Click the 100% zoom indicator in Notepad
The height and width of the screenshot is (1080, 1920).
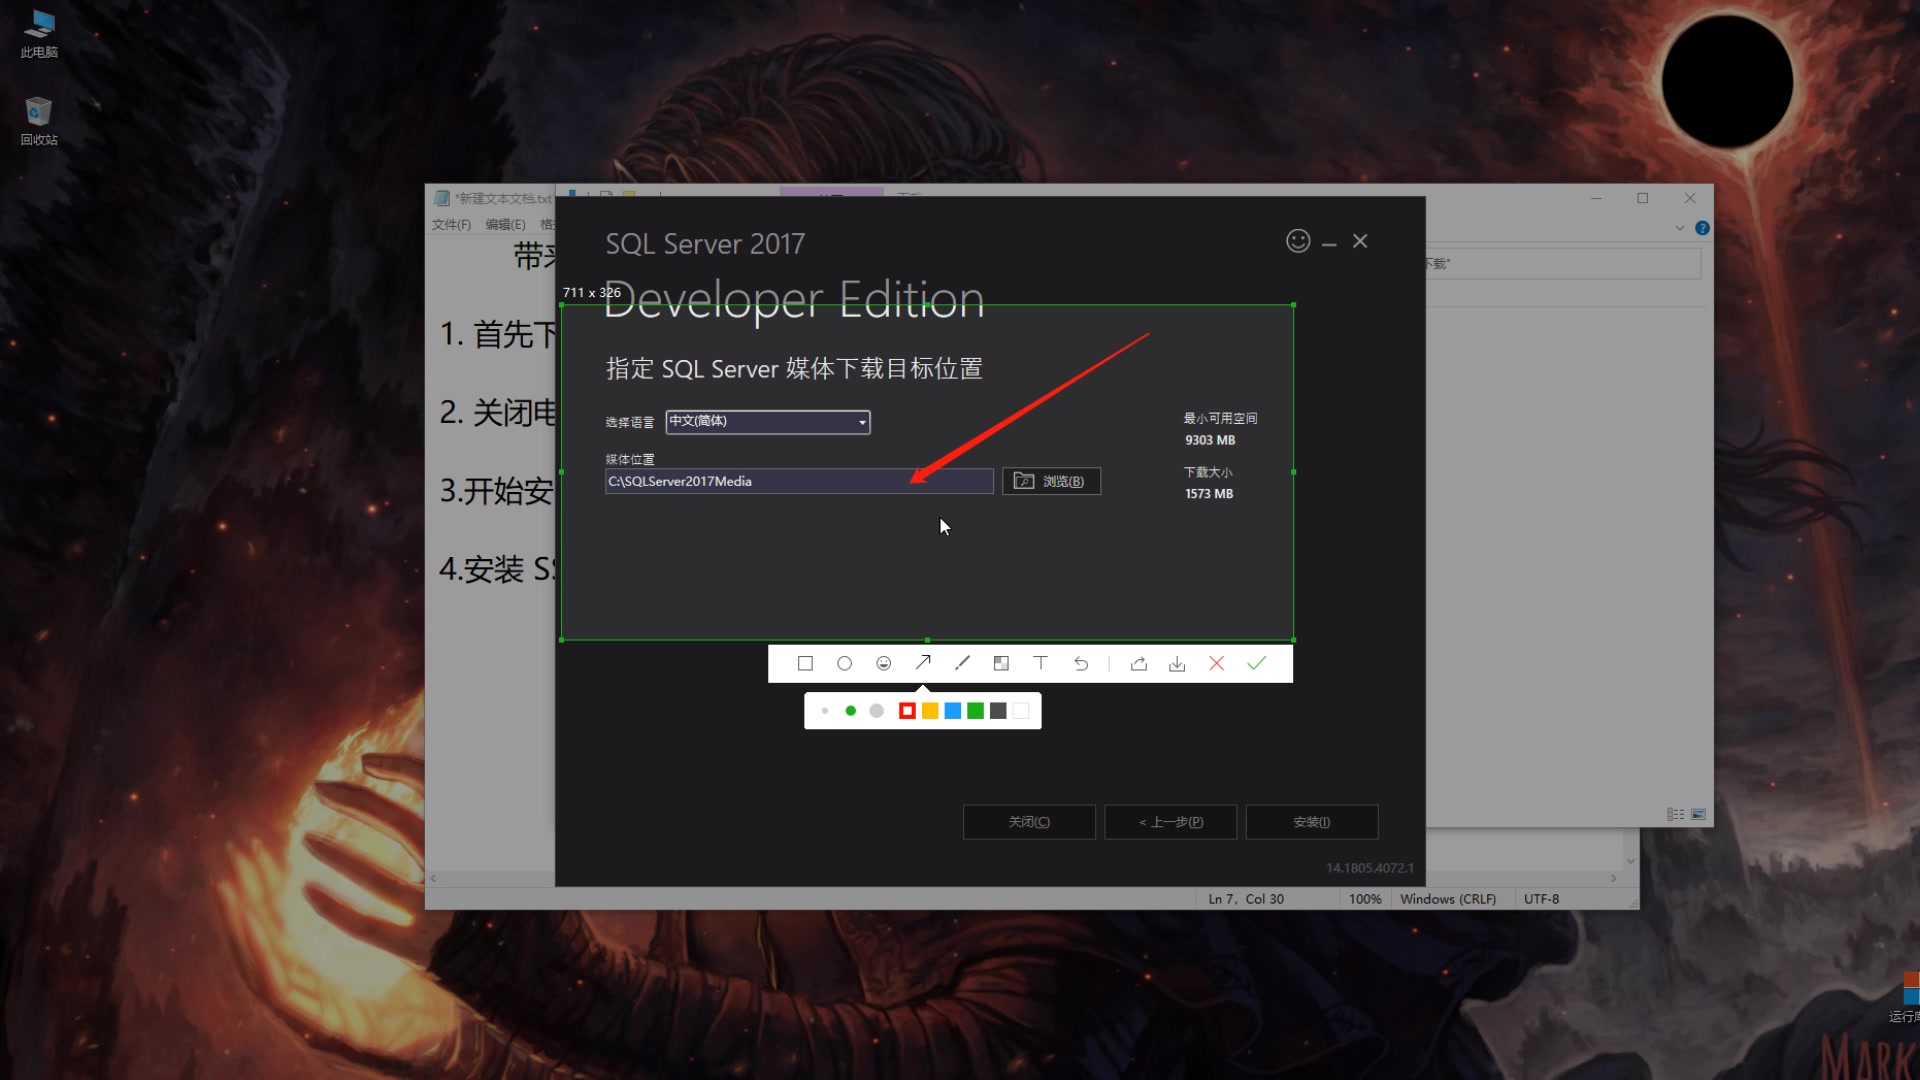1365,899
